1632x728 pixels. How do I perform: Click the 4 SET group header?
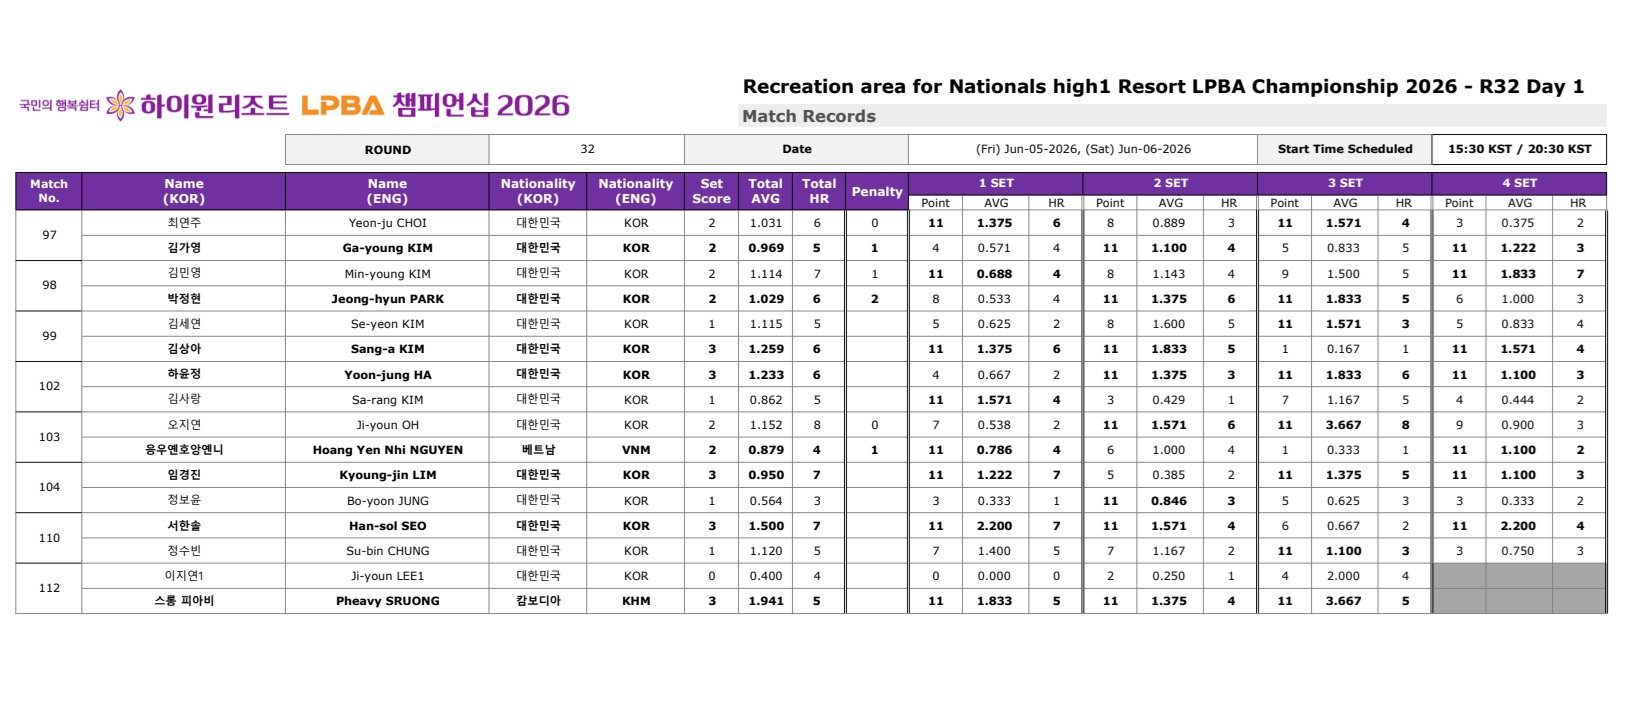[1519, 183]
